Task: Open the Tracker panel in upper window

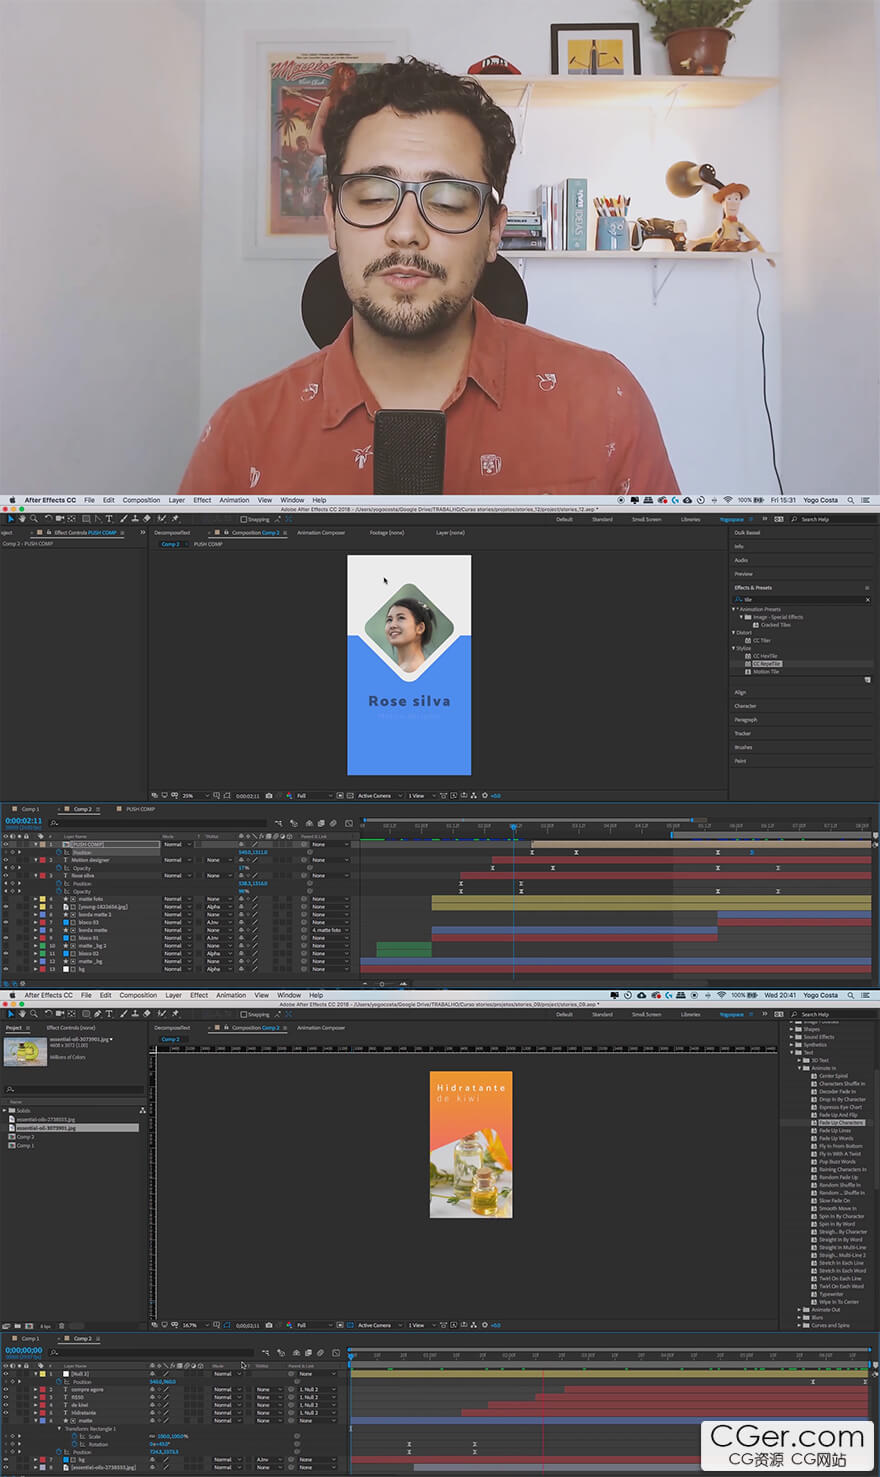Action: coord(742,733)
